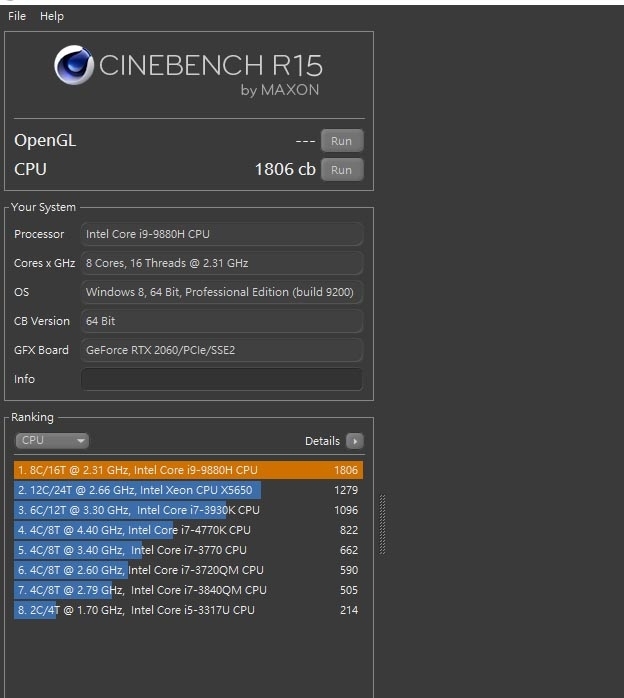This screenshot has width=624, height=698.
Task: Click the panel splitter grip handle
Action: point(382,524)
